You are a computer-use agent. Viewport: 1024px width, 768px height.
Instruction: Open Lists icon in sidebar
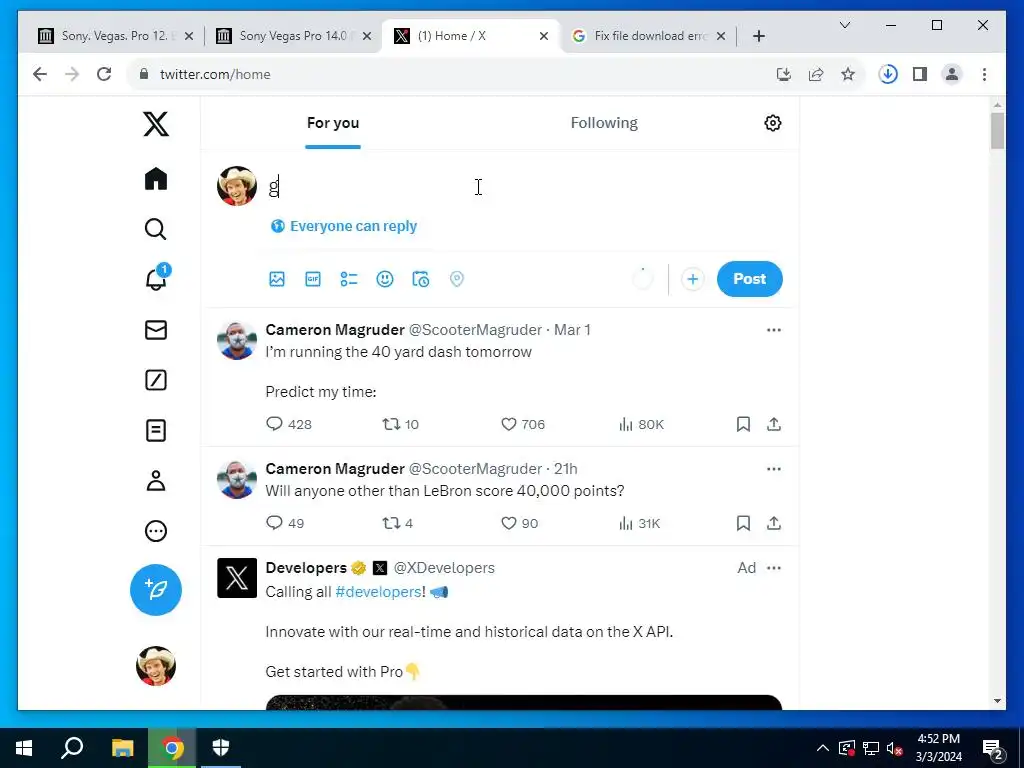point(155,430)
